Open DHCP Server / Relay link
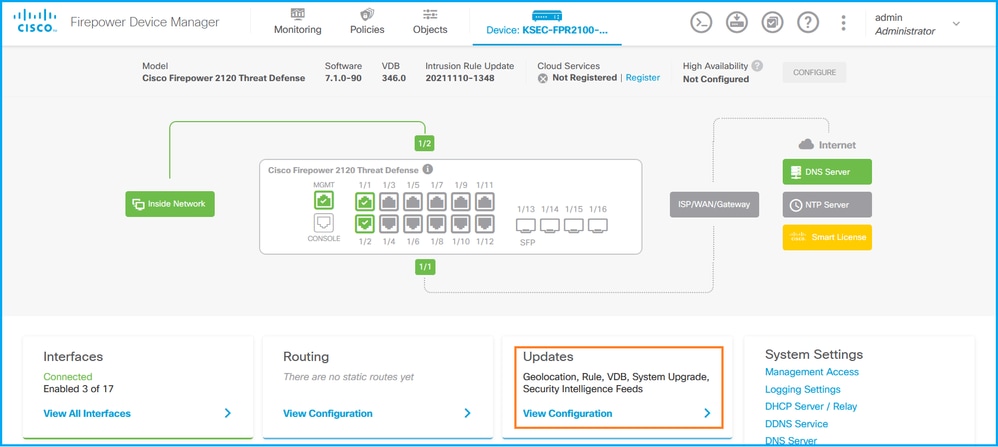Screen dimensions: 998x447 [811, 406]
